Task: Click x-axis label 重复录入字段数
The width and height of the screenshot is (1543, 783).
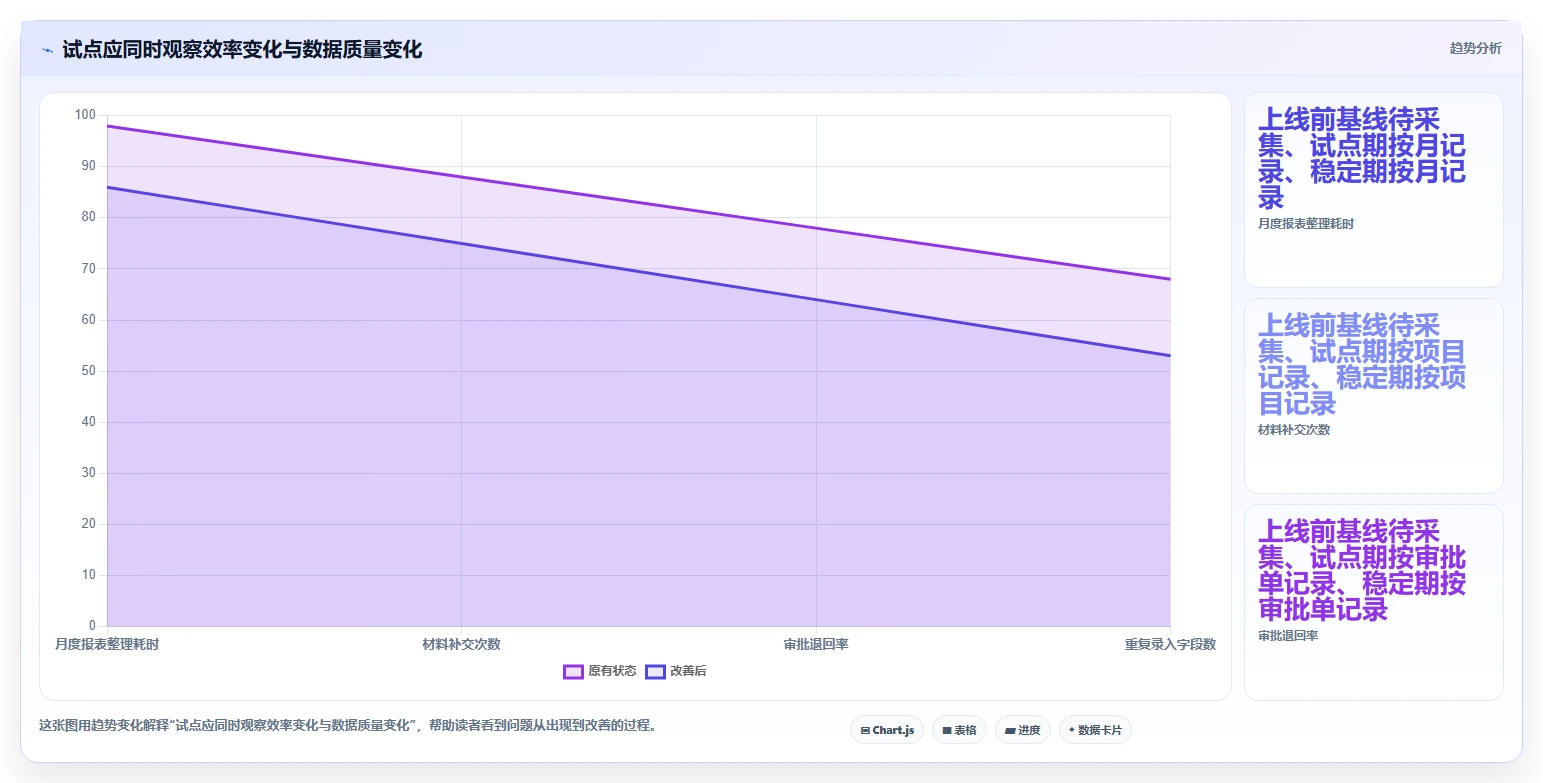Action: pos(1170,644)
